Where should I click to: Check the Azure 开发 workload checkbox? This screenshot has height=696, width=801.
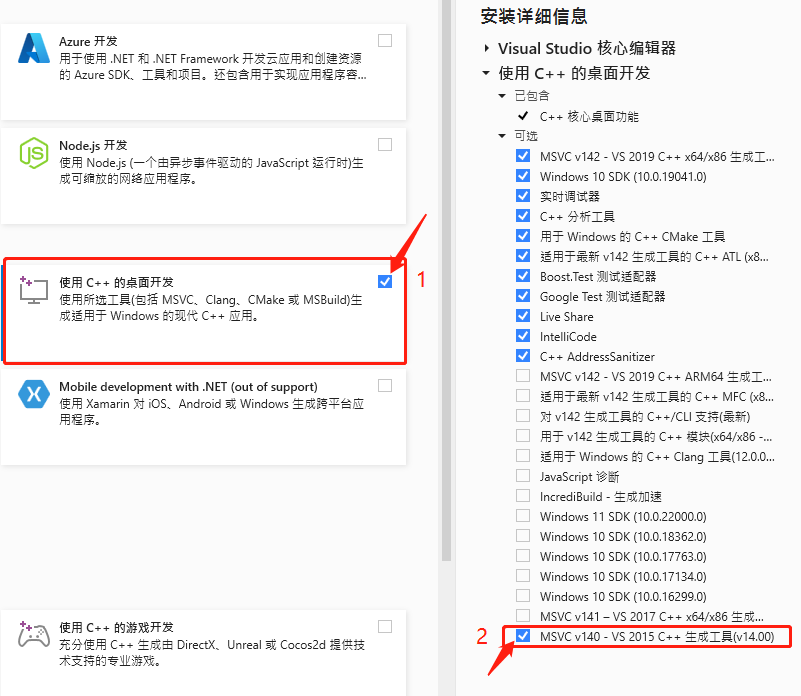pyautogui.click(x=385, y=40)
